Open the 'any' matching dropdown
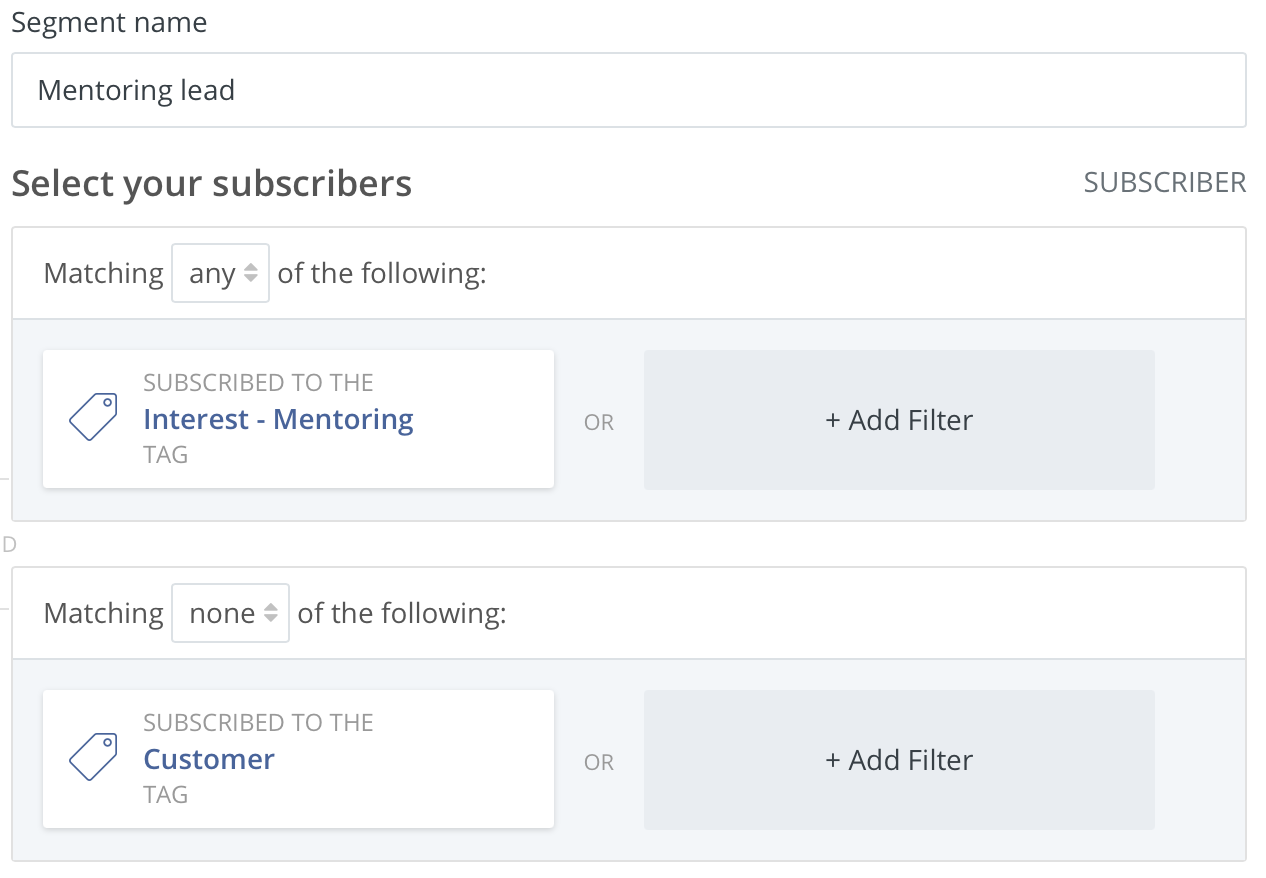The width and height of the screenshot is (1266, 878). 221,273
